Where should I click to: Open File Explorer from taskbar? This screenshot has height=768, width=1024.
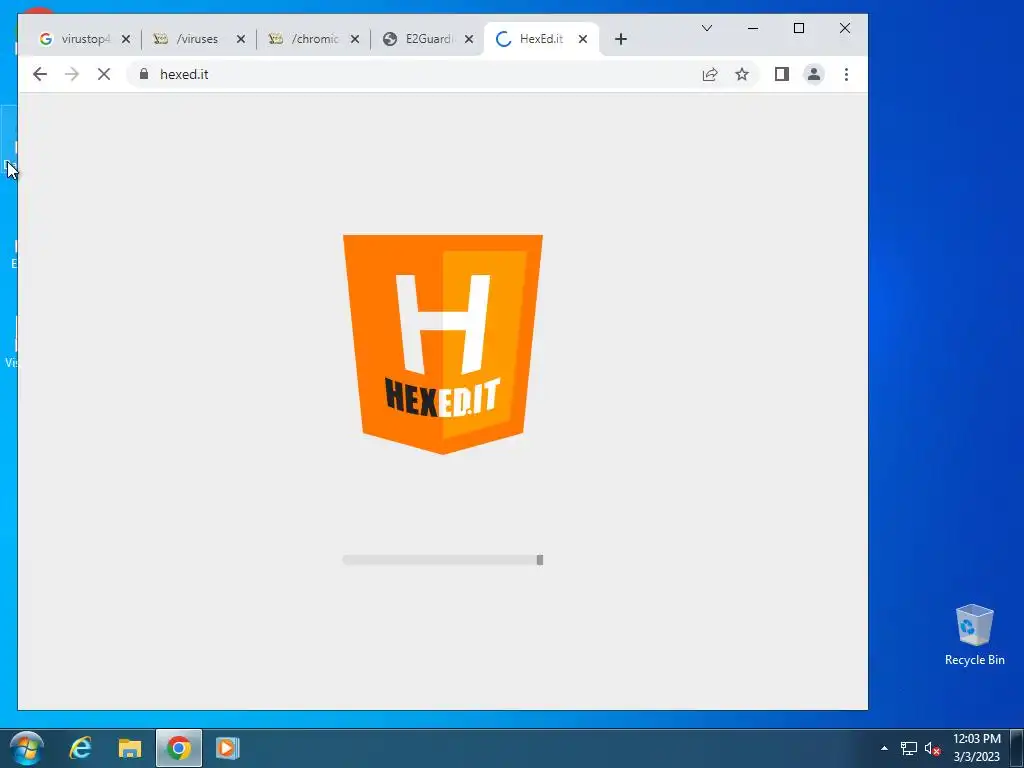pyautogui.click(x=129, y=748)
